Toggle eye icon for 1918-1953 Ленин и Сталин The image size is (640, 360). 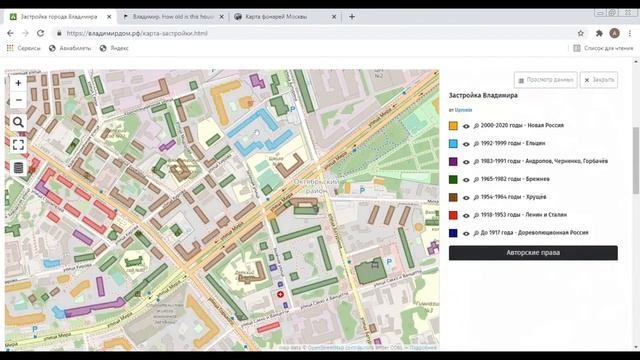(x=466, y=215)
